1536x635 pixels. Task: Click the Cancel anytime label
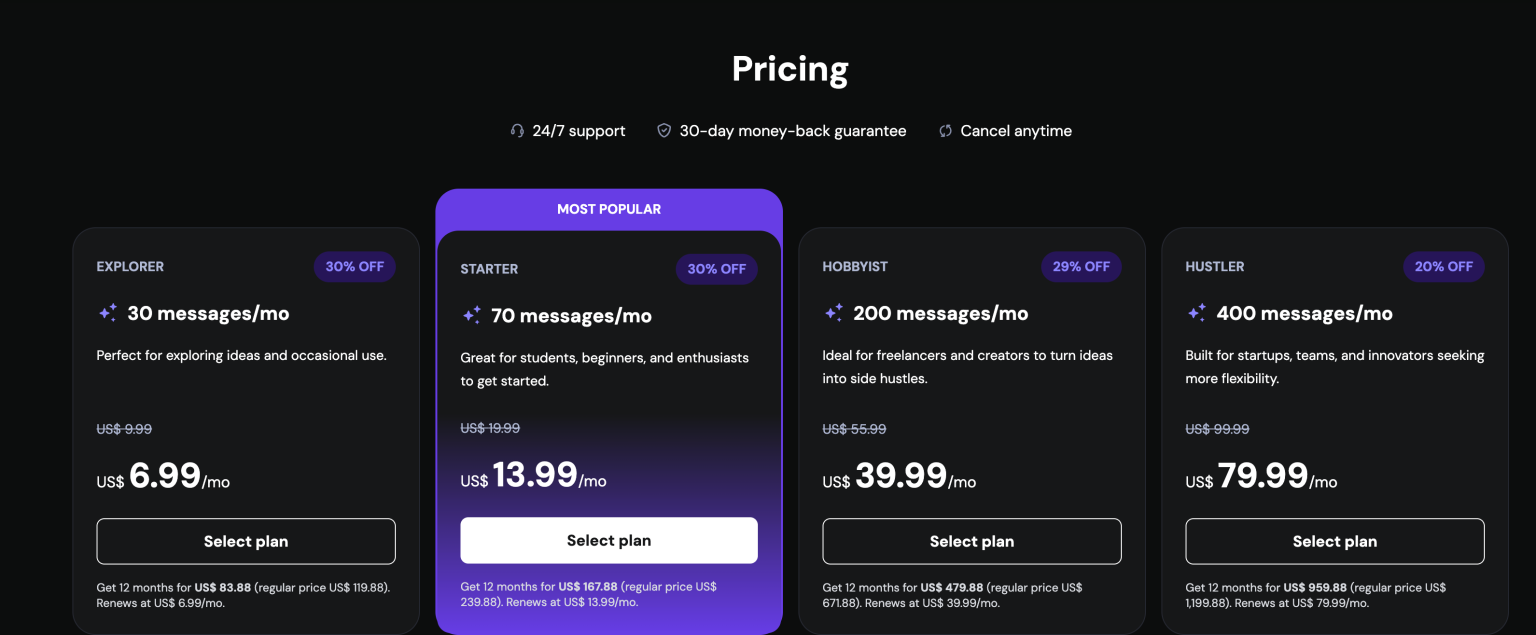(1016, 130)
